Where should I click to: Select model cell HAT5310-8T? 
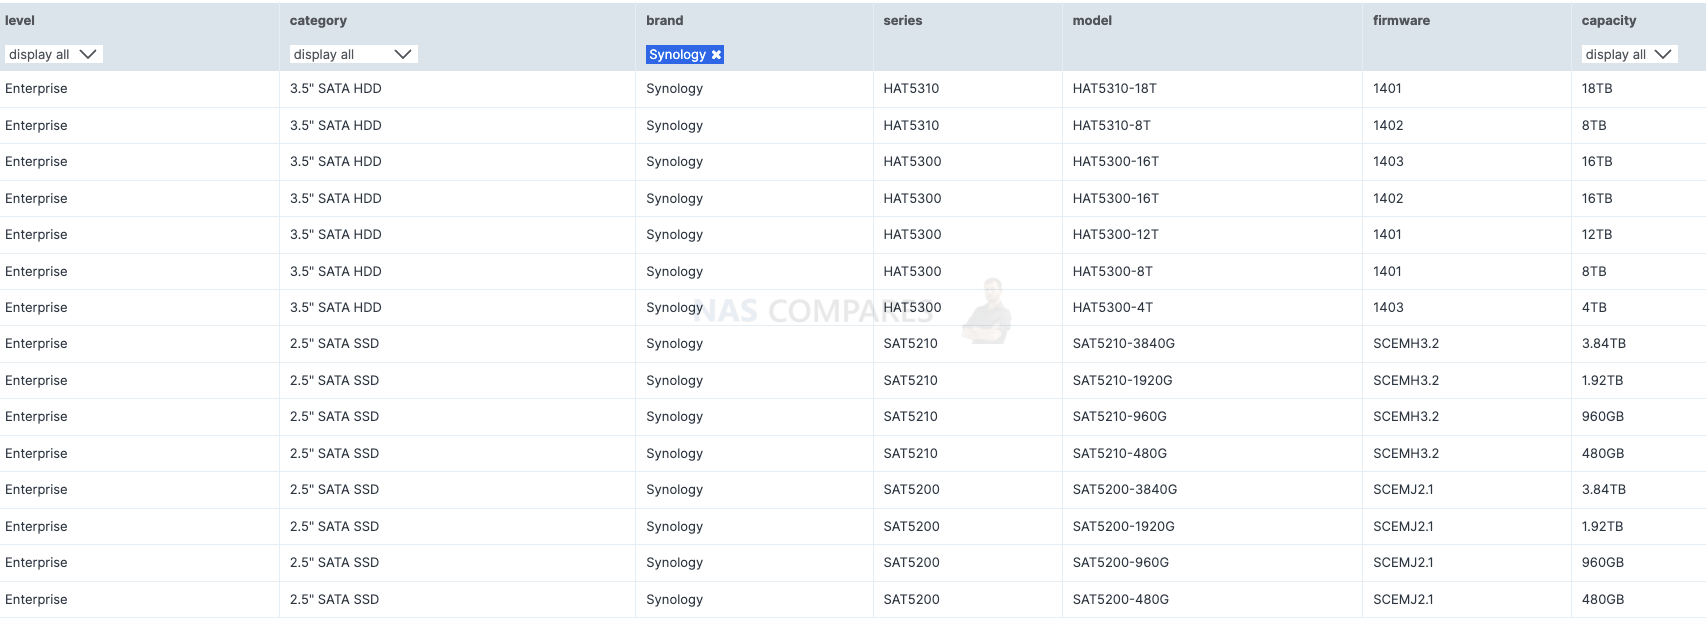point(1112,126)
